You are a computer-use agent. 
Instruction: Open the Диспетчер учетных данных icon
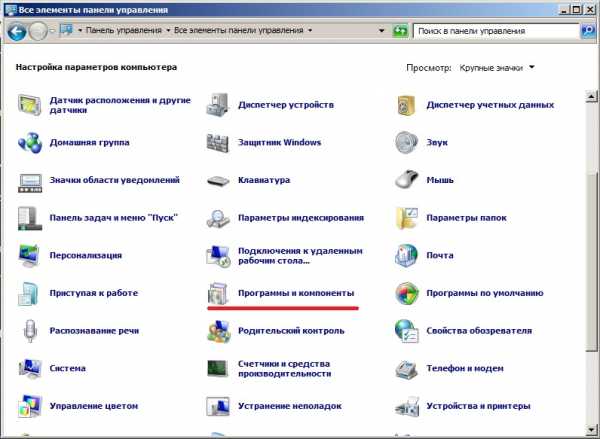[406, 104]
